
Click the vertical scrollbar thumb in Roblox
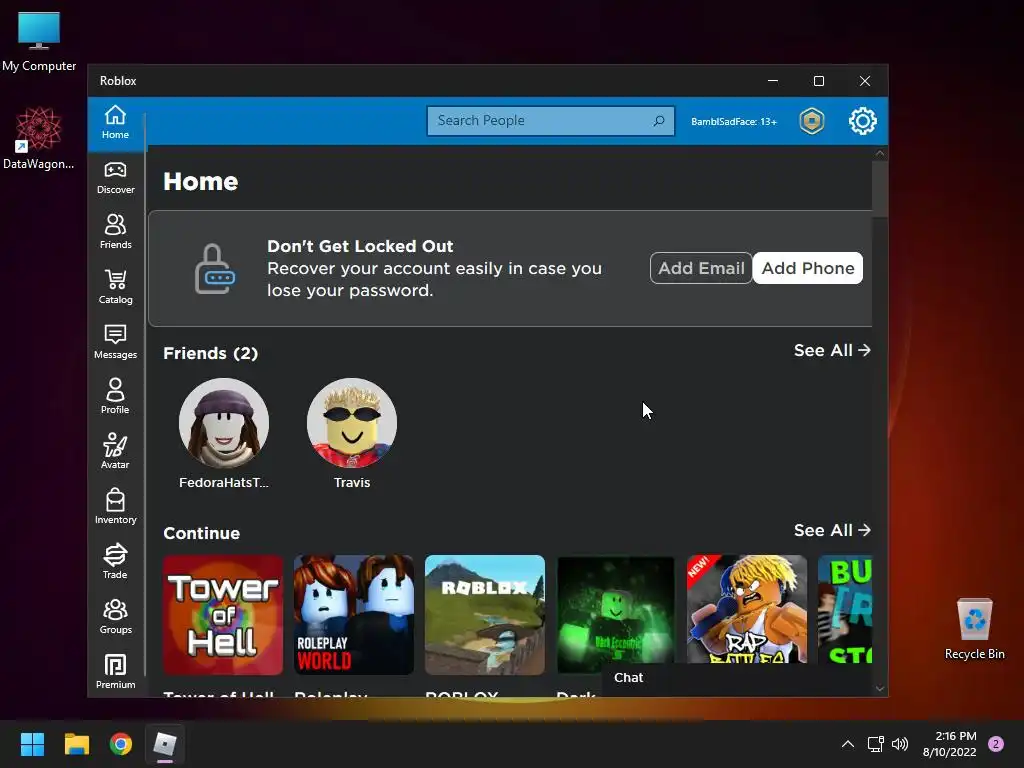pyautogui.click(x=880, y=189)
